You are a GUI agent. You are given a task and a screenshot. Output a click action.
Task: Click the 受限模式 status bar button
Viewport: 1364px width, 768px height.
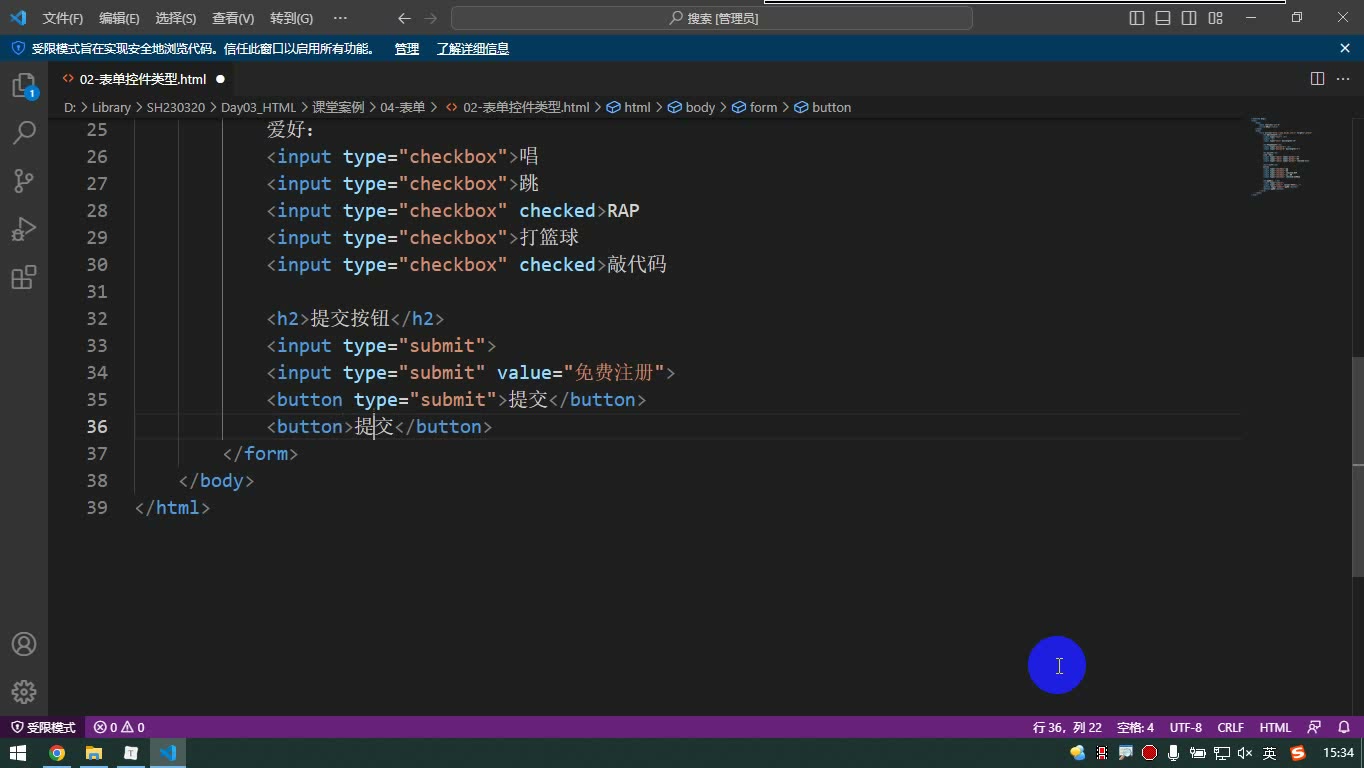[43, 727]
